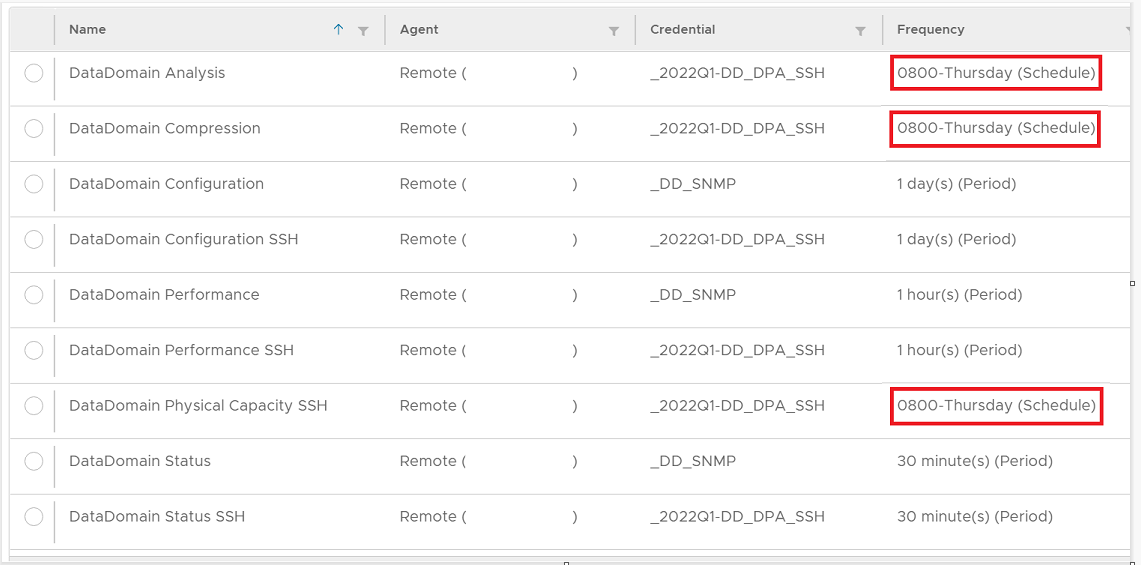Sort by the Name column header
1141x565 pixels.
tap(87, 30)
